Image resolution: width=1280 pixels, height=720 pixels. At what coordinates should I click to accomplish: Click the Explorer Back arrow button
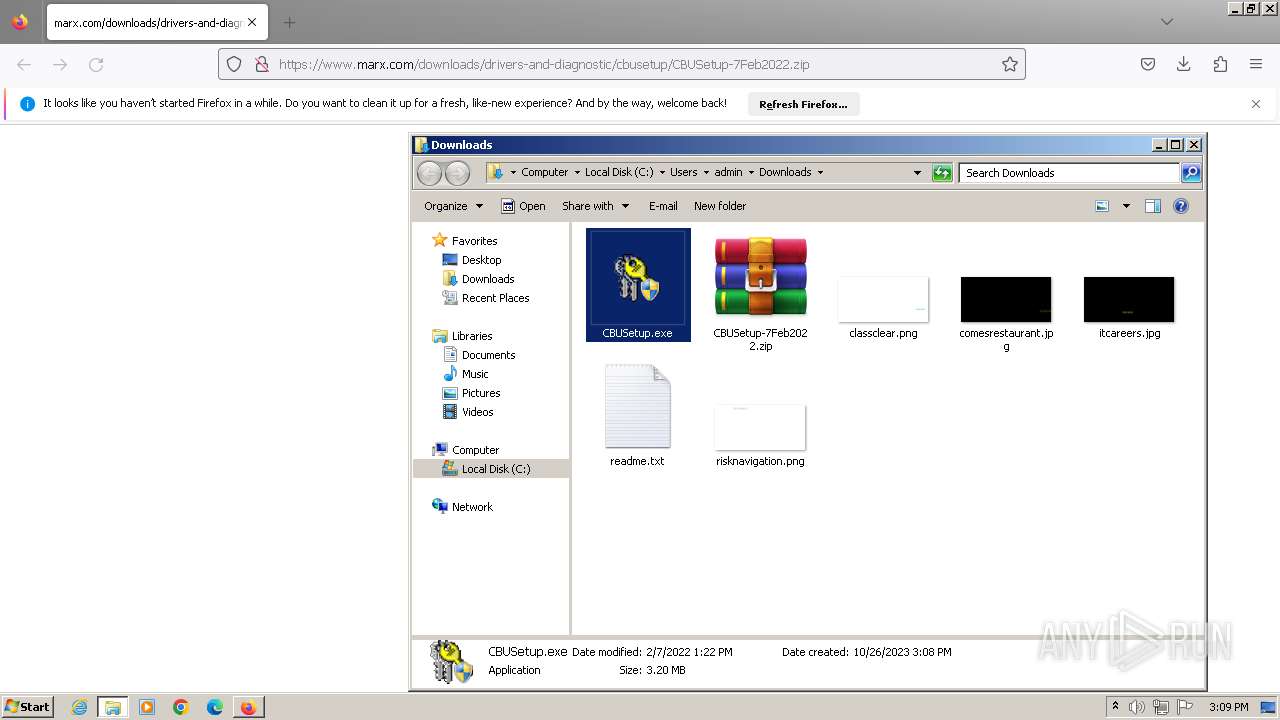(x=429, y=173)
